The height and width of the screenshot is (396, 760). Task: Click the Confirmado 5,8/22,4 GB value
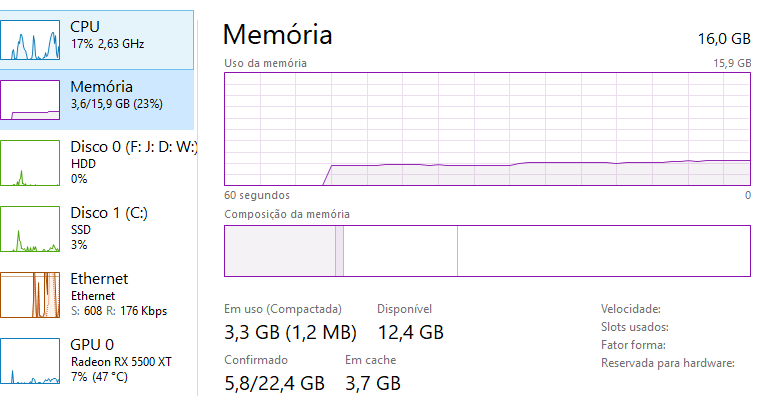pos(274,383)
